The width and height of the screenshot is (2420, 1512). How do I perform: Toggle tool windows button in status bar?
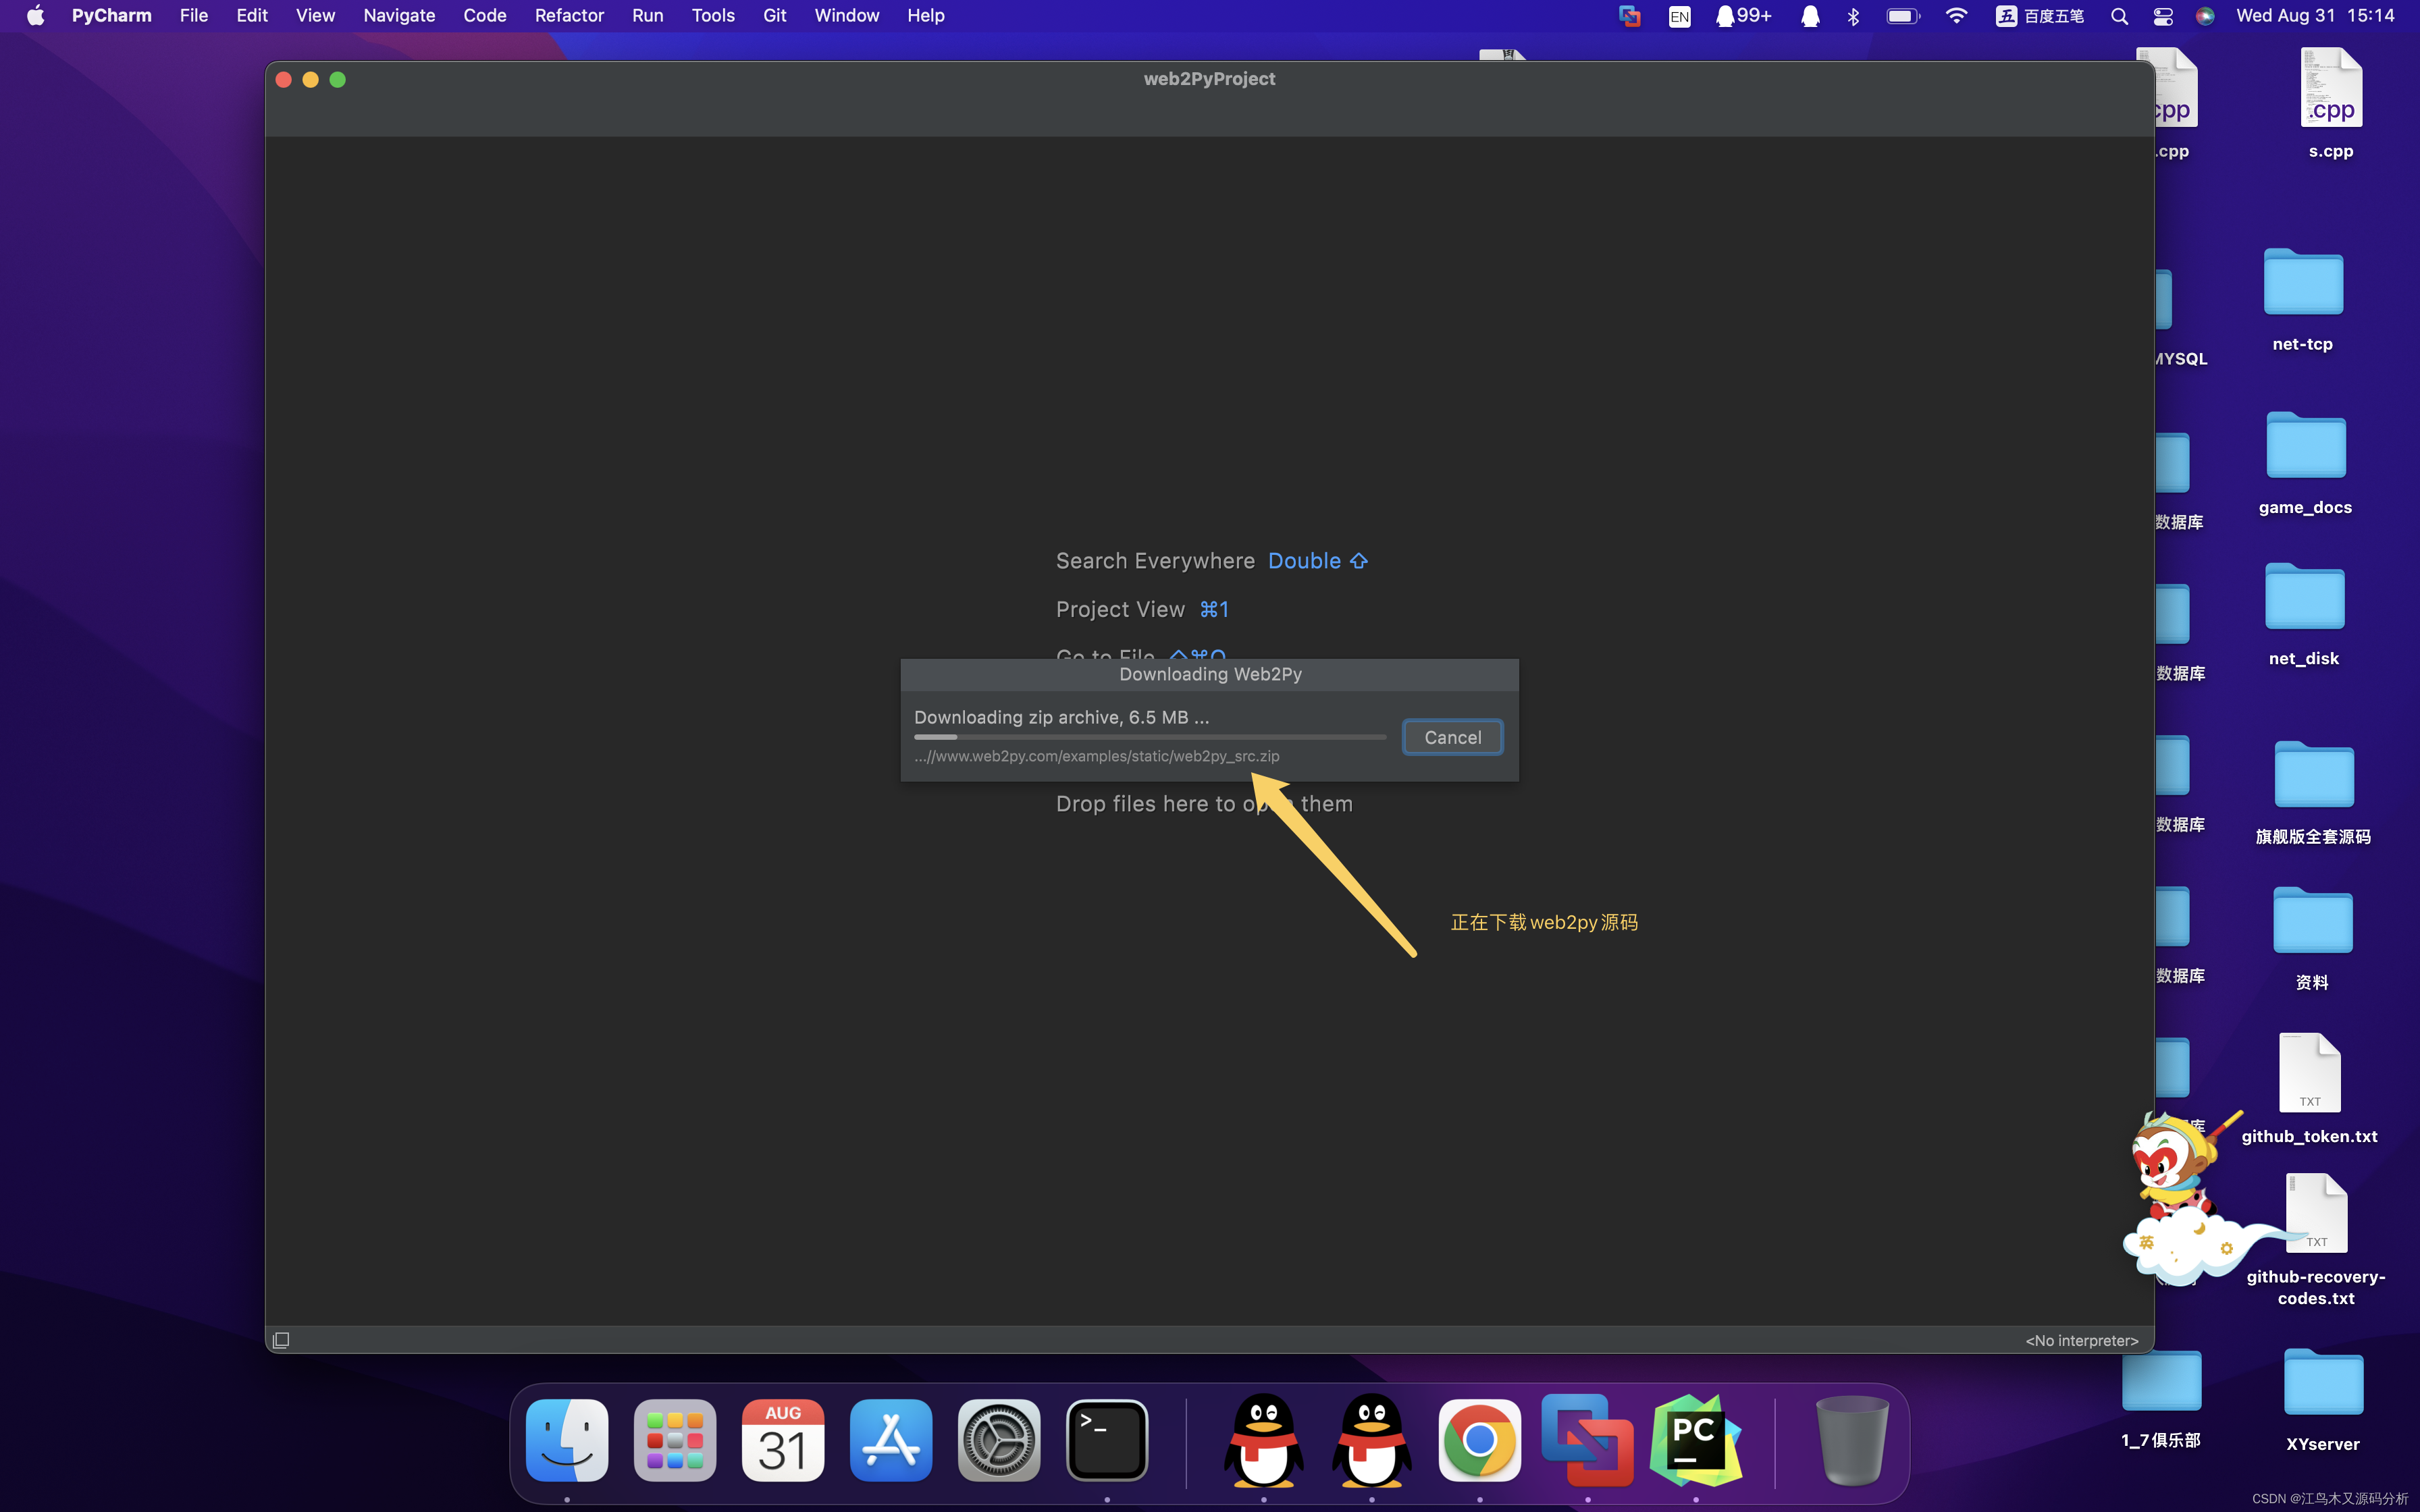click(281, 1340)
